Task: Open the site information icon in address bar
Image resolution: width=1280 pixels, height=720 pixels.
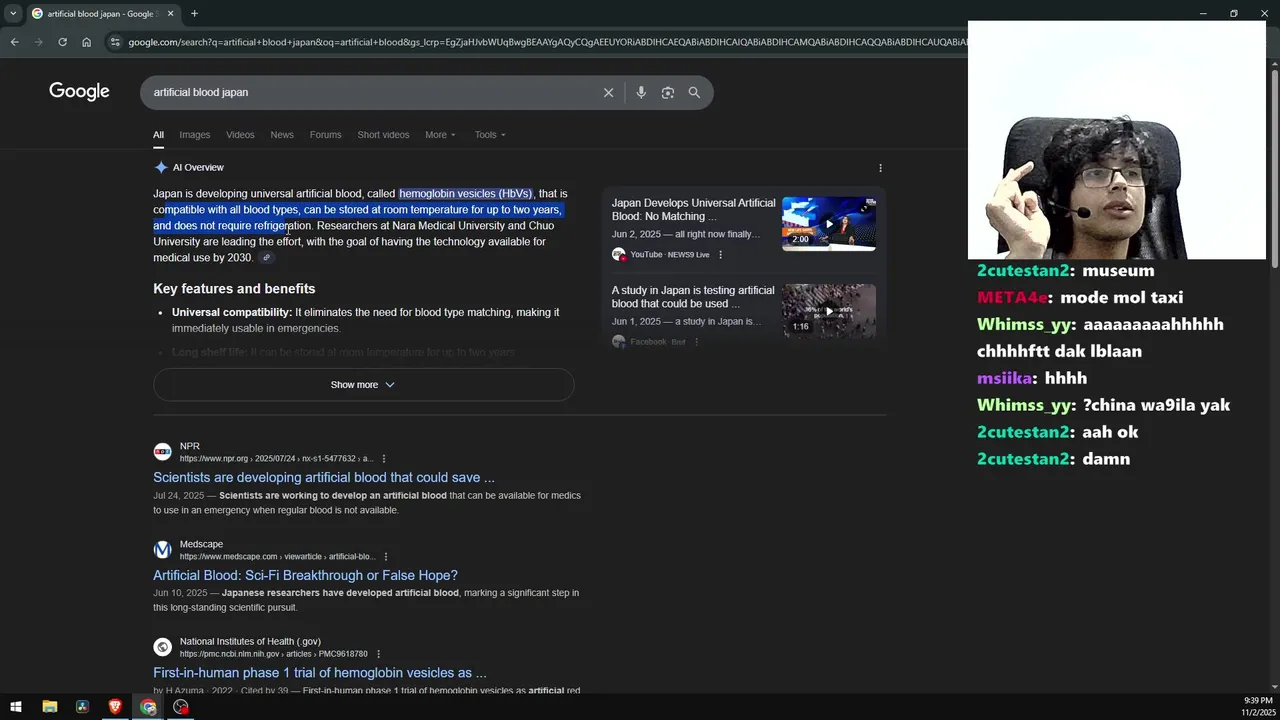Action: [115, 42]
